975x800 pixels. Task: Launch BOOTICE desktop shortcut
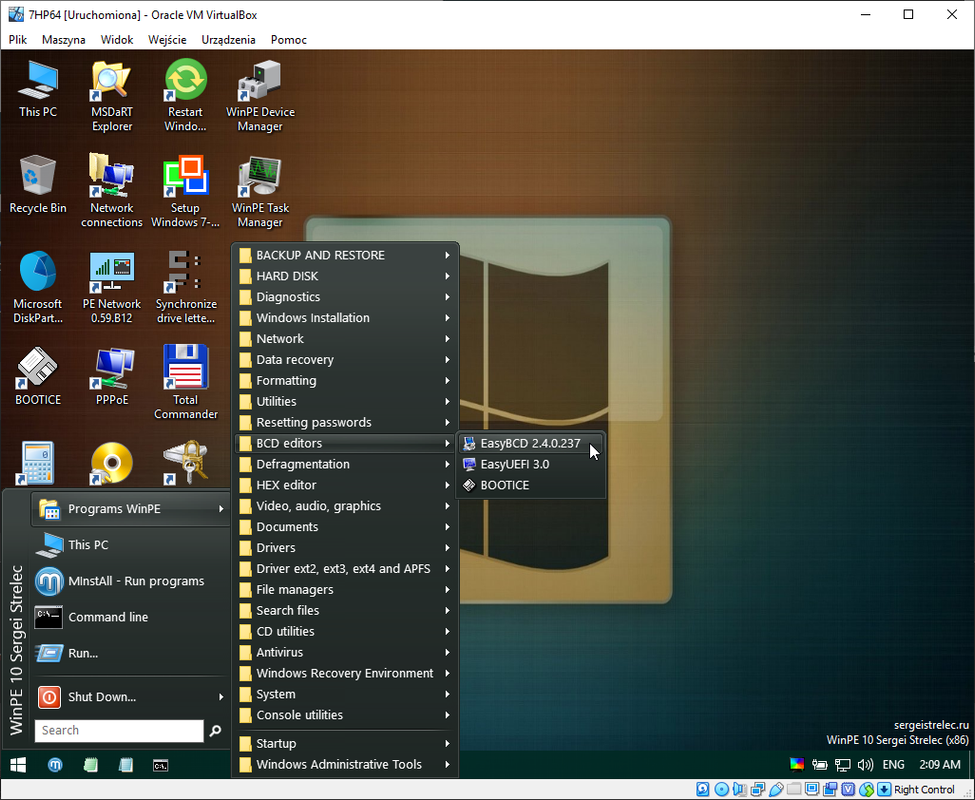point(38,376)
